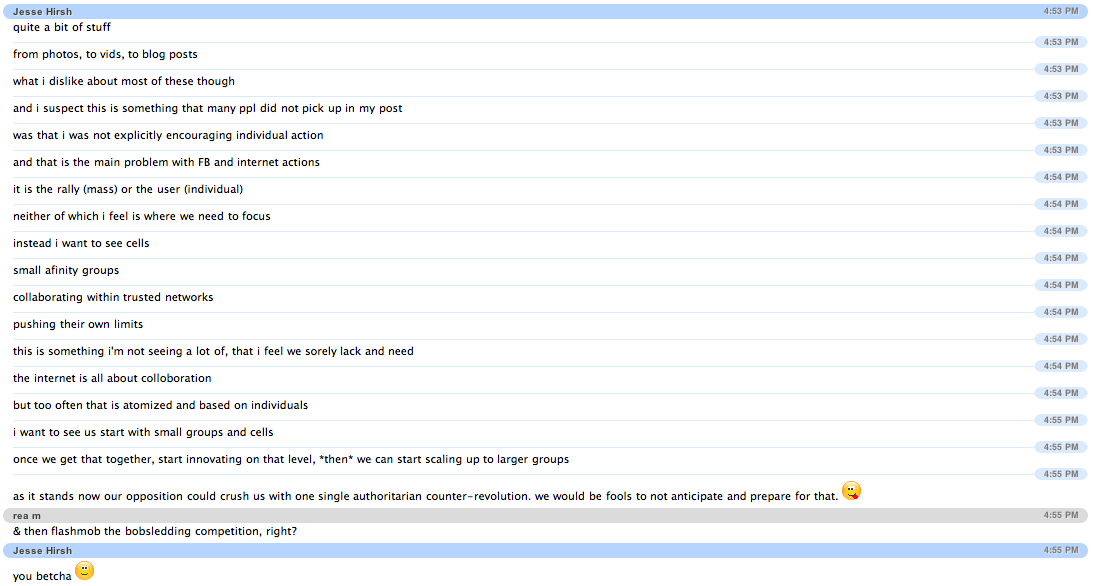Click the timestamp next to "instead i want to see cells"
The height and width of the screenshot is (586, 1093).
pyautogui.click(x=1060, y=258)
